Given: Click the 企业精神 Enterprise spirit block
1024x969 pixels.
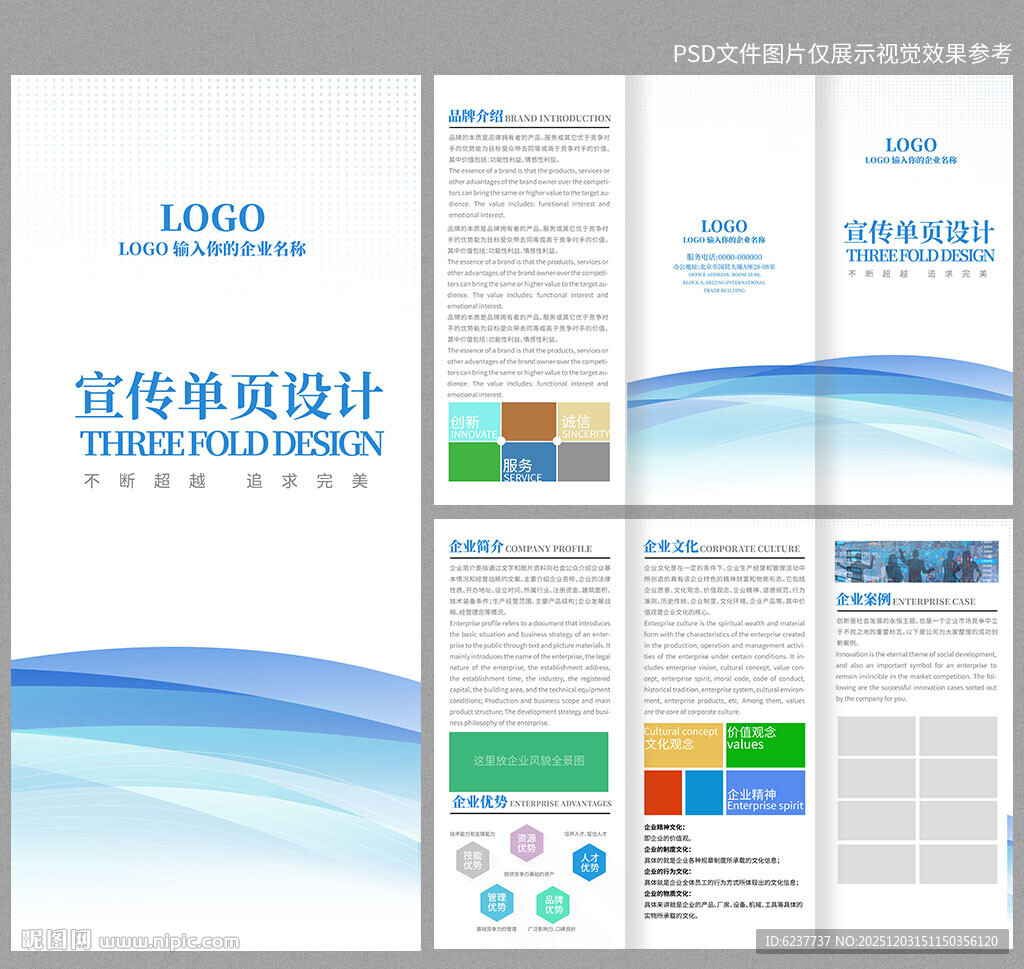Looking at the screenshot, I should pyautogui.click(x=765, y=793).
